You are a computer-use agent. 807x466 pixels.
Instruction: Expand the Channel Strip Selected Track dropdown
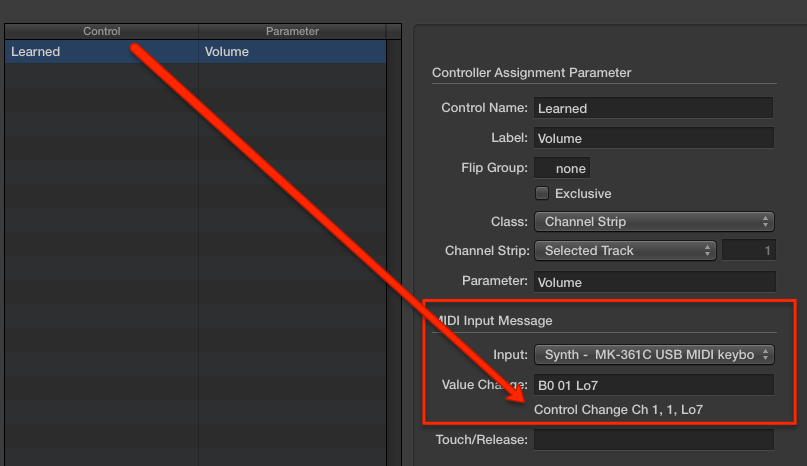tap(625, 250)
